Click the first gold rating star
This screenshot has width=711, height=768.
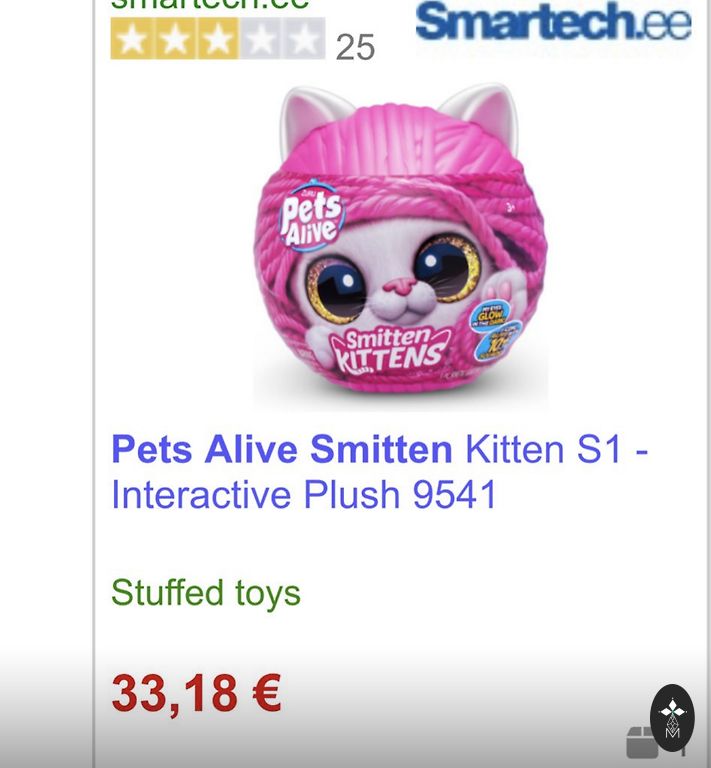tap(131, 40)
